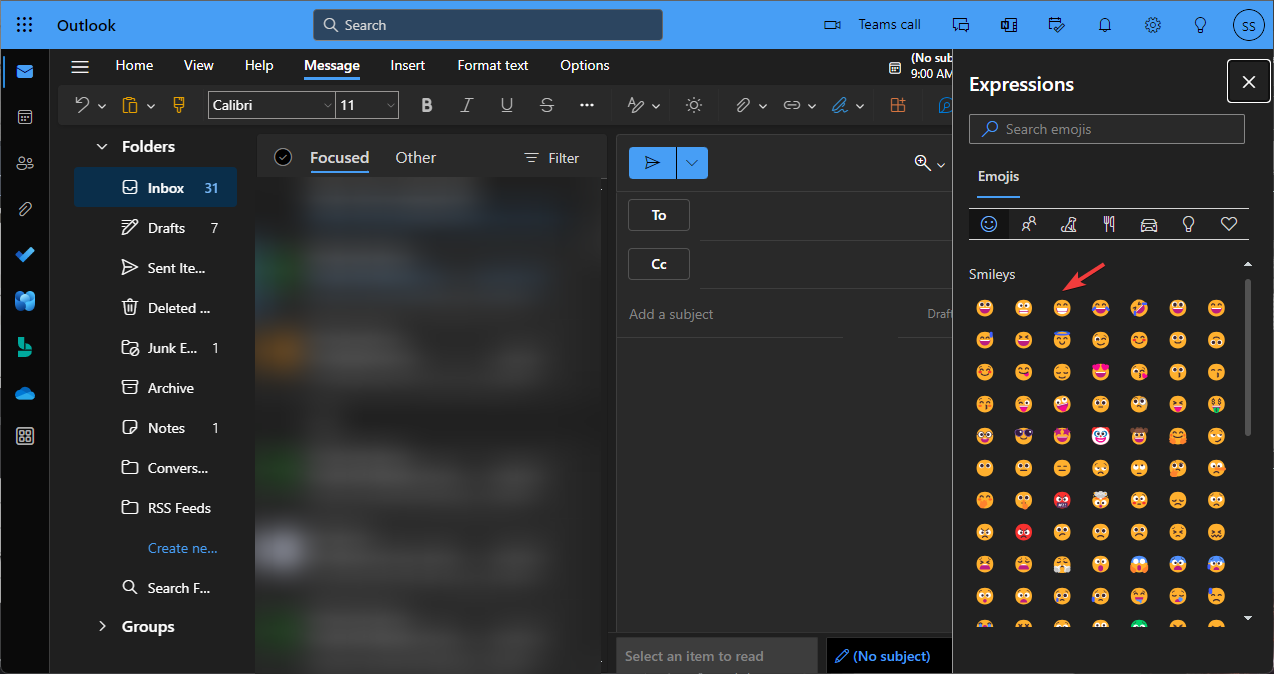Image resolution: width=1274 pixels, height=674 pixels.
Task: Click the Apps grid icon in ribbon
Action: coord(897,105)
